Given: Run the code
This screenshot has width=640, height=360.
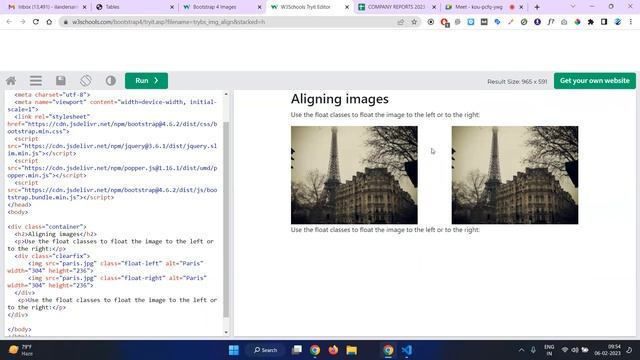Looking at the screenshot, I should 147,81.
